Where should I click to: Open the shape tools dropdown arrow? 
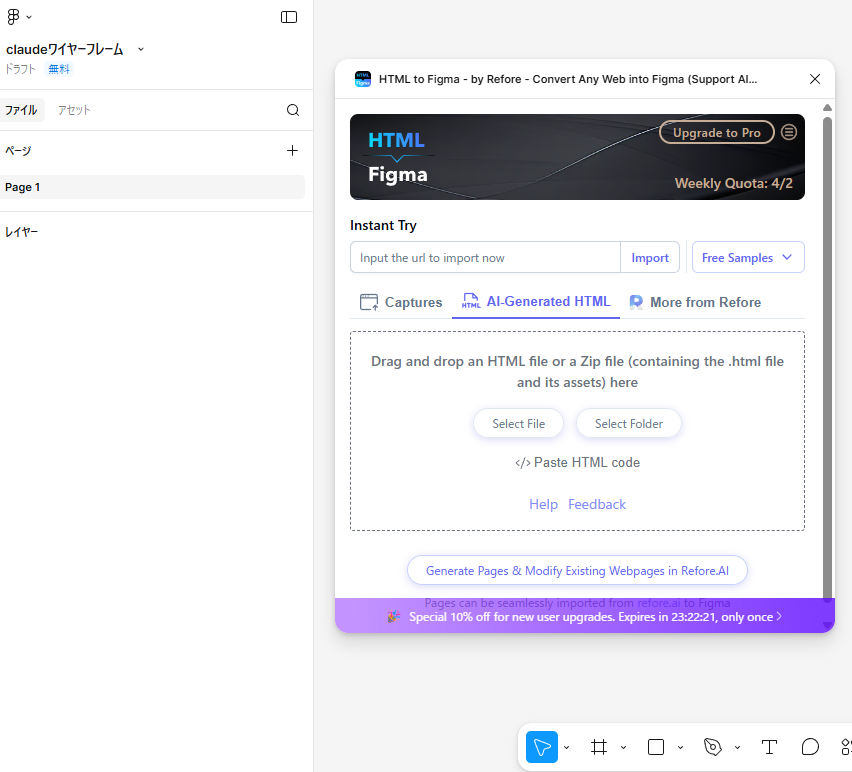pos(681,747)
